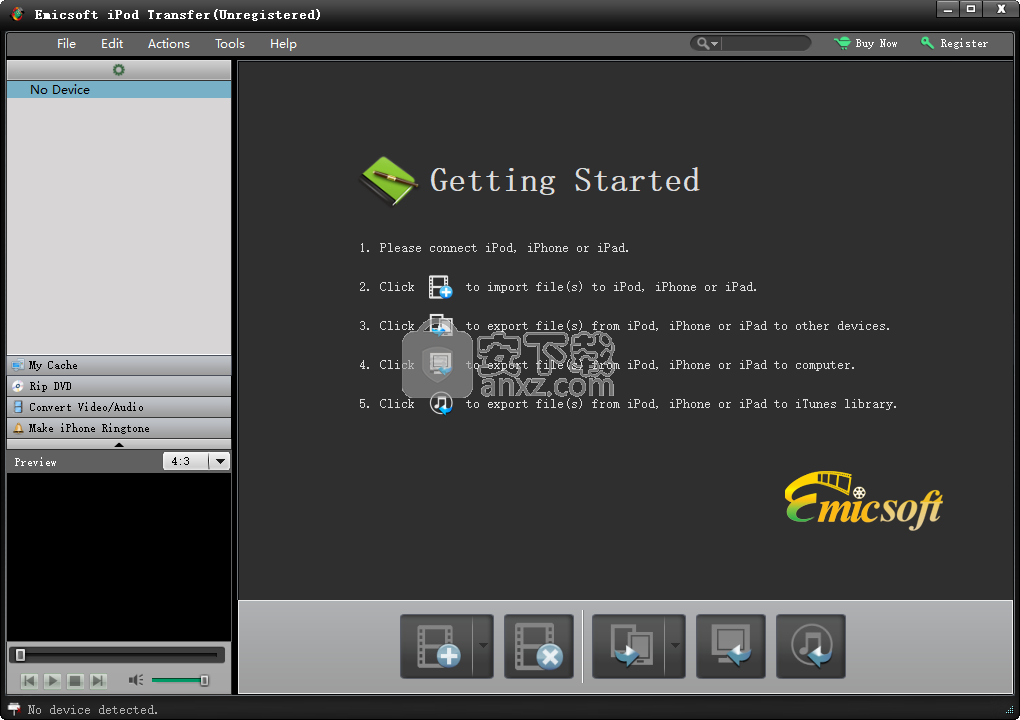Click the import files to device button
The image size is (1020, 720).
click(x=437, y=646)
